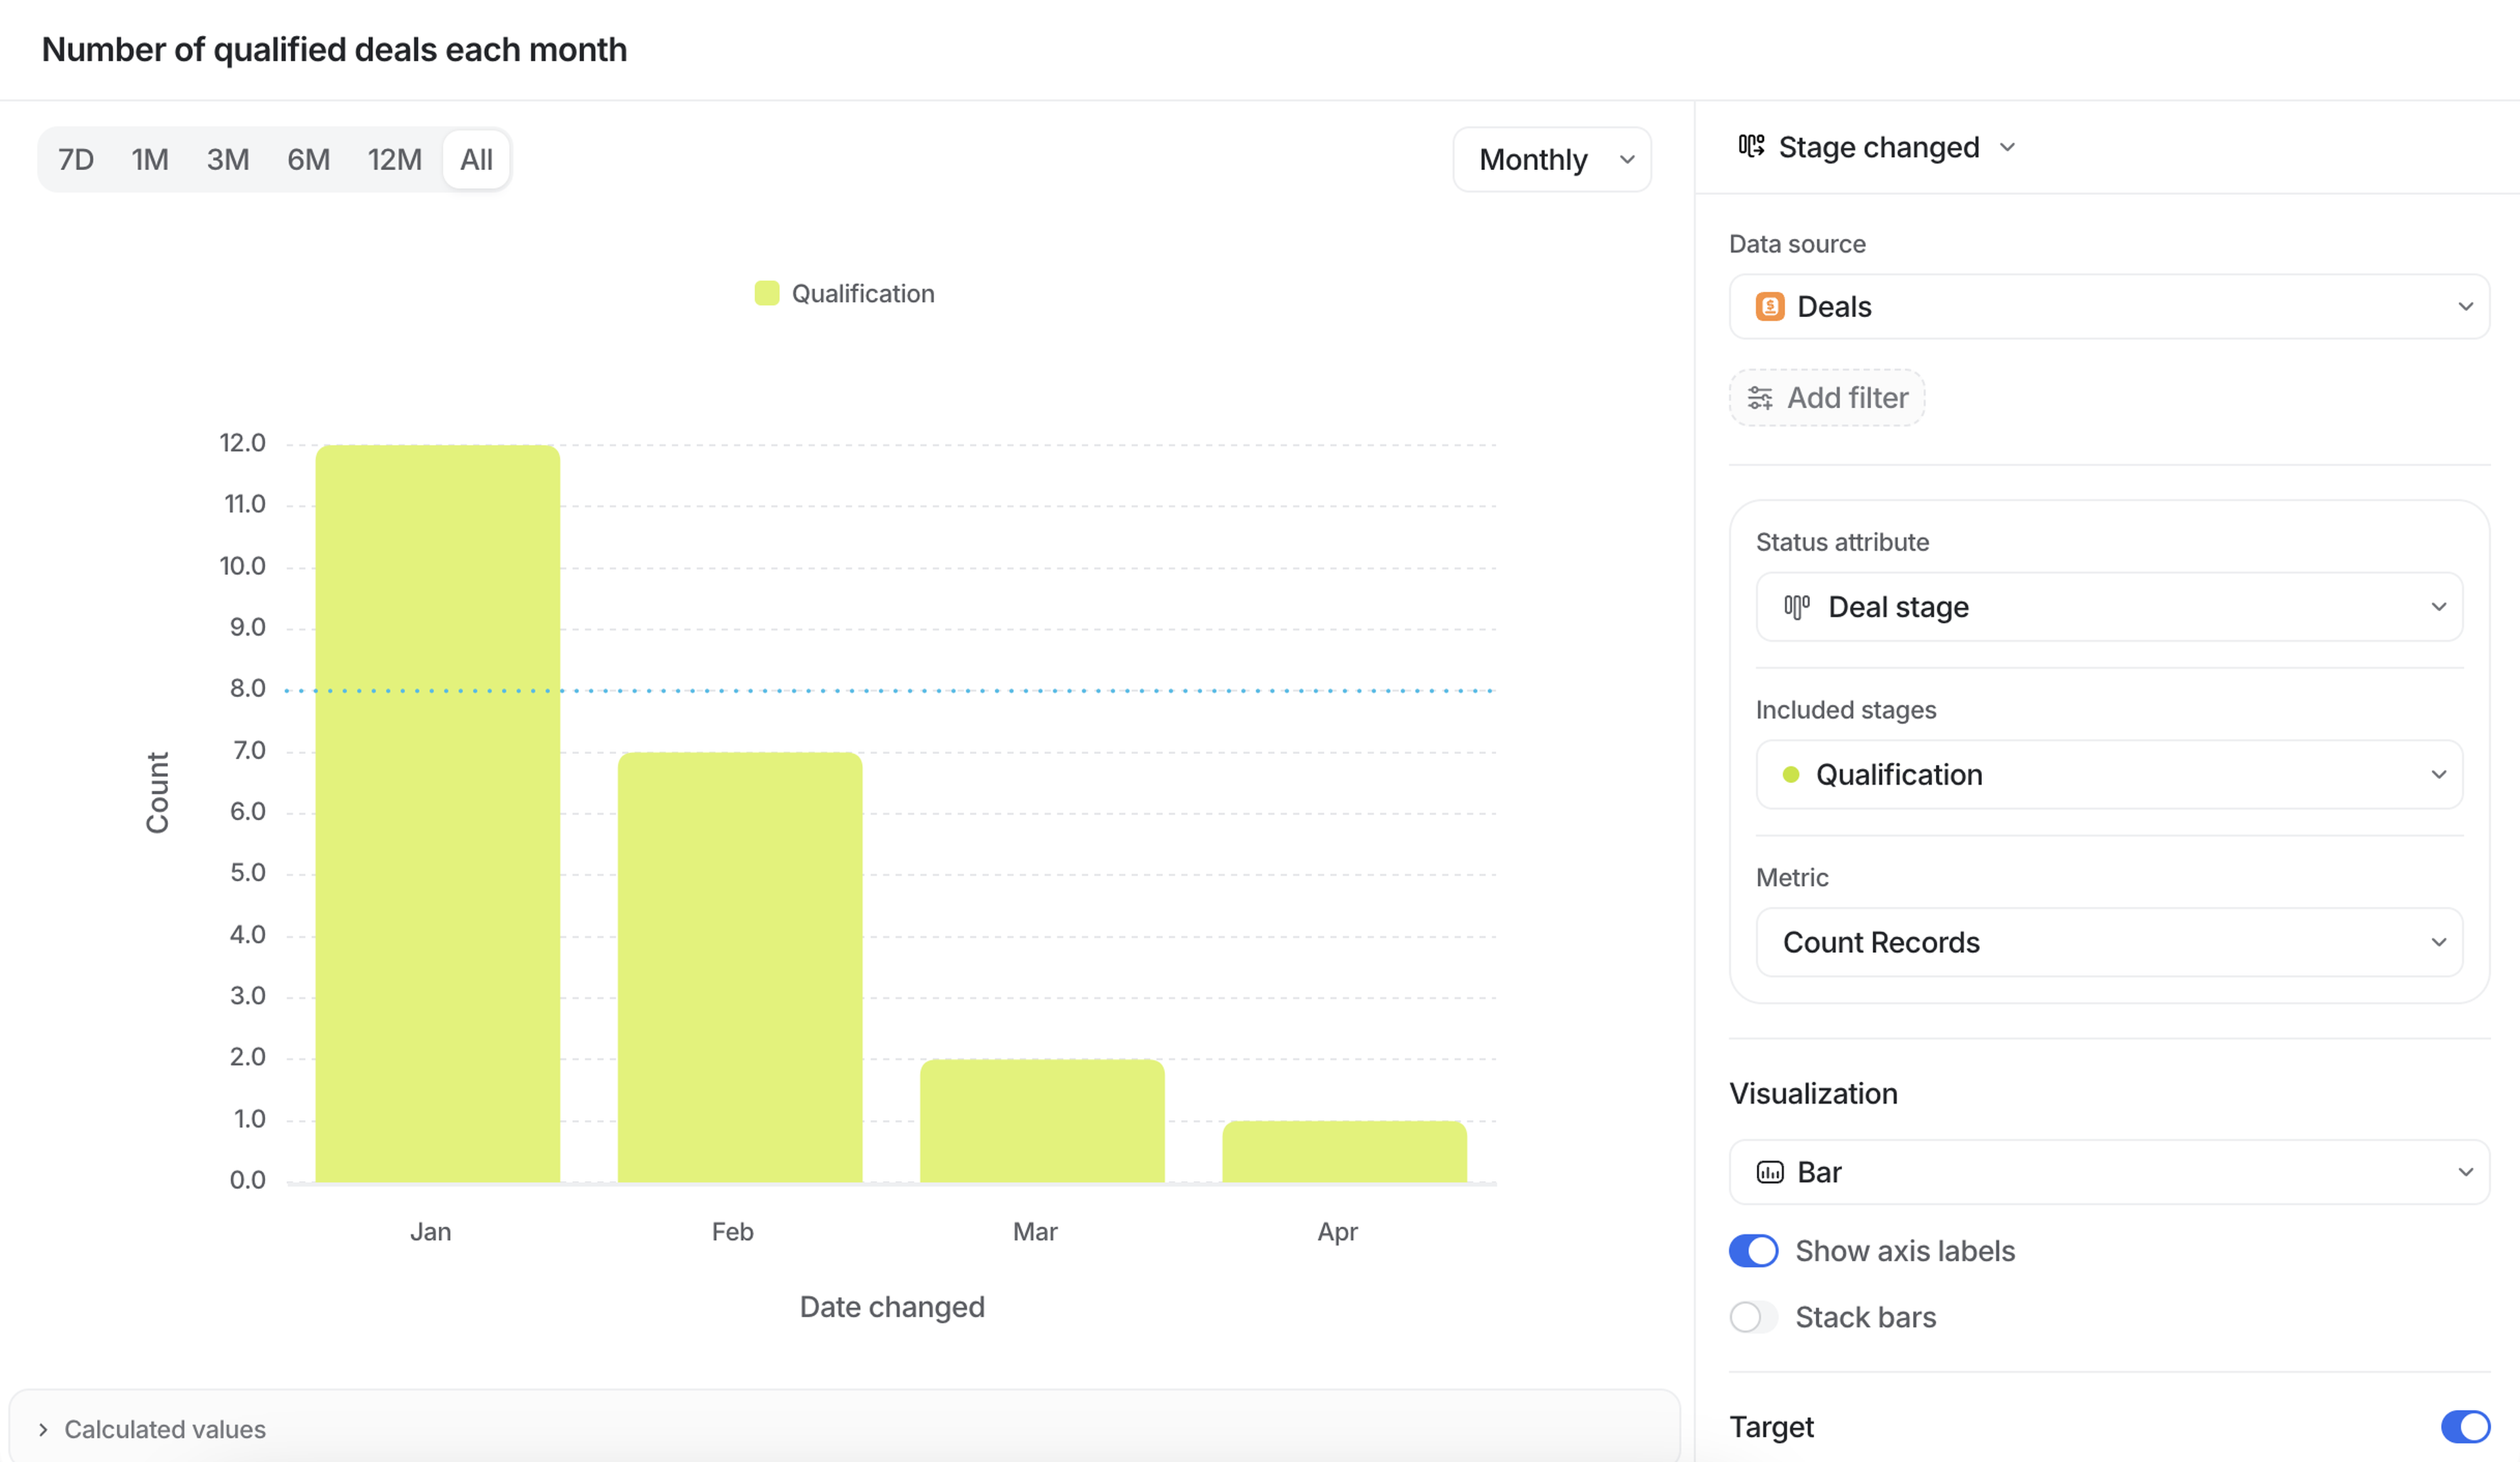Switch to the 12M time range
This screenshot has height=1462, width=2520.
[x=394, y=160]
